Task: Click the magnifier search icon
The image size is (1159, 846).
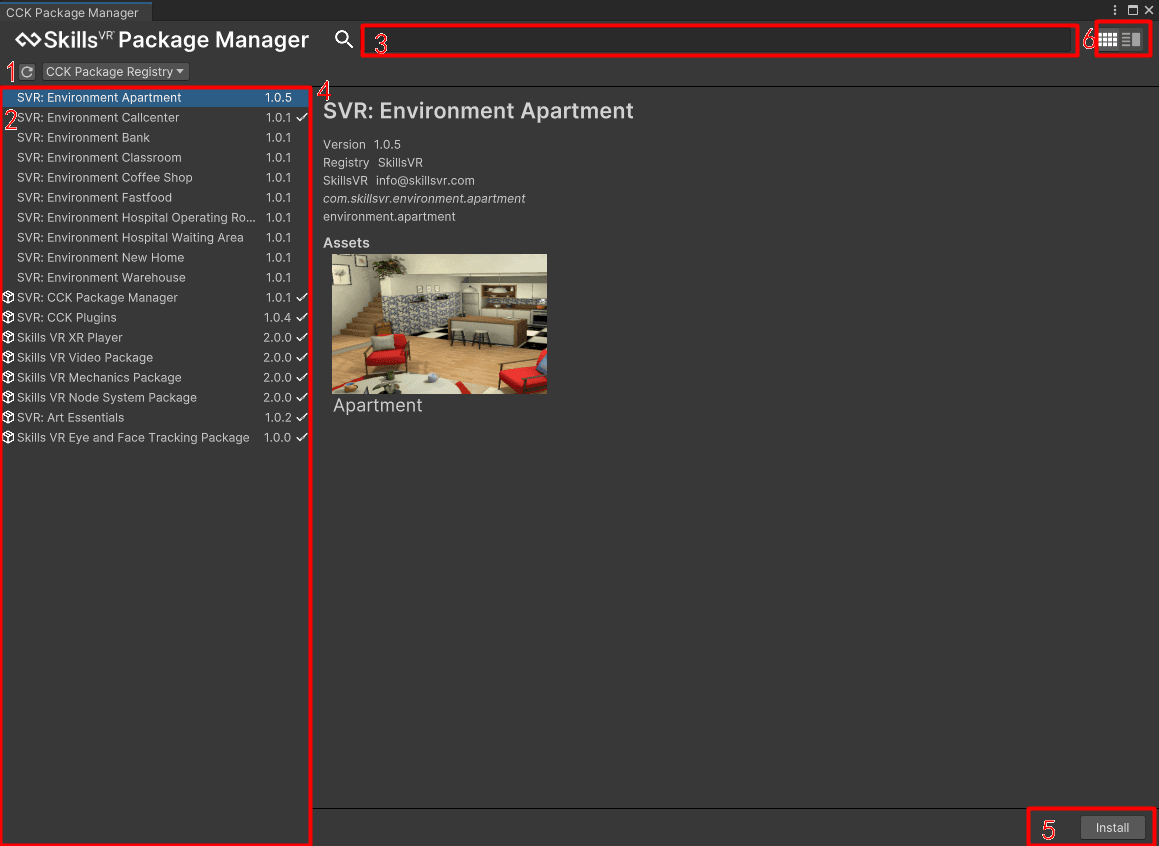Action: point(344,39)
